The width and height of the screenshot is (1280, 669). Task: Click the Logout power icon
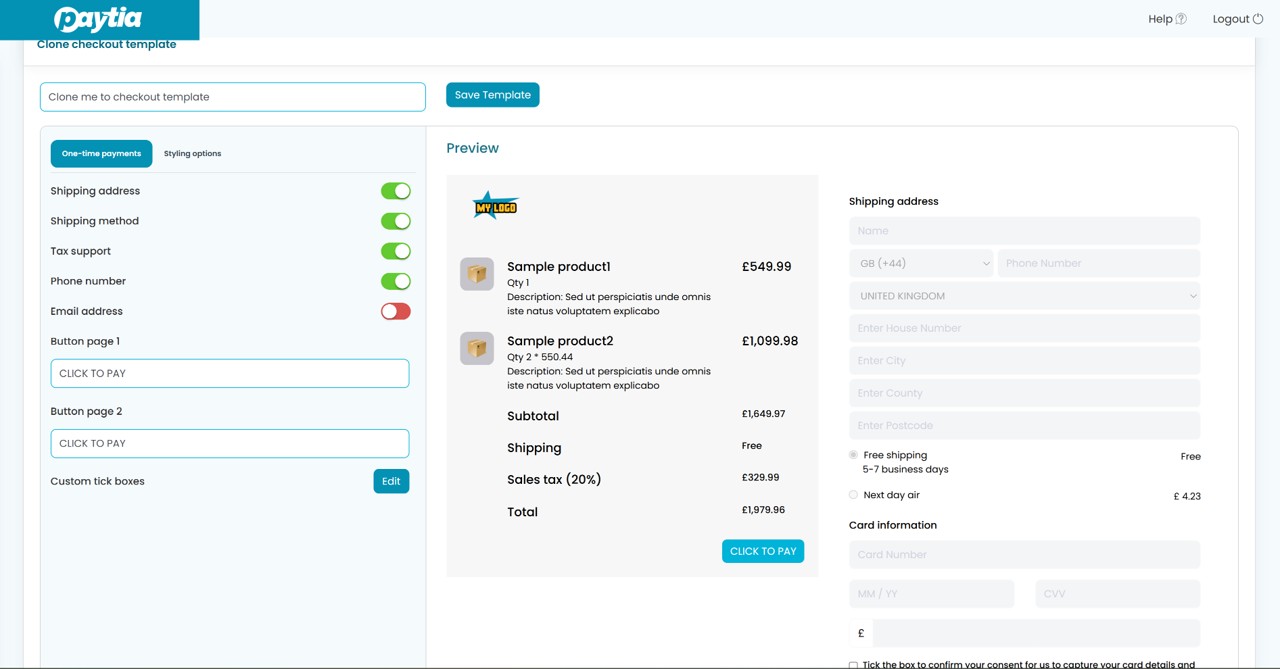click(x=1258, y=19)
